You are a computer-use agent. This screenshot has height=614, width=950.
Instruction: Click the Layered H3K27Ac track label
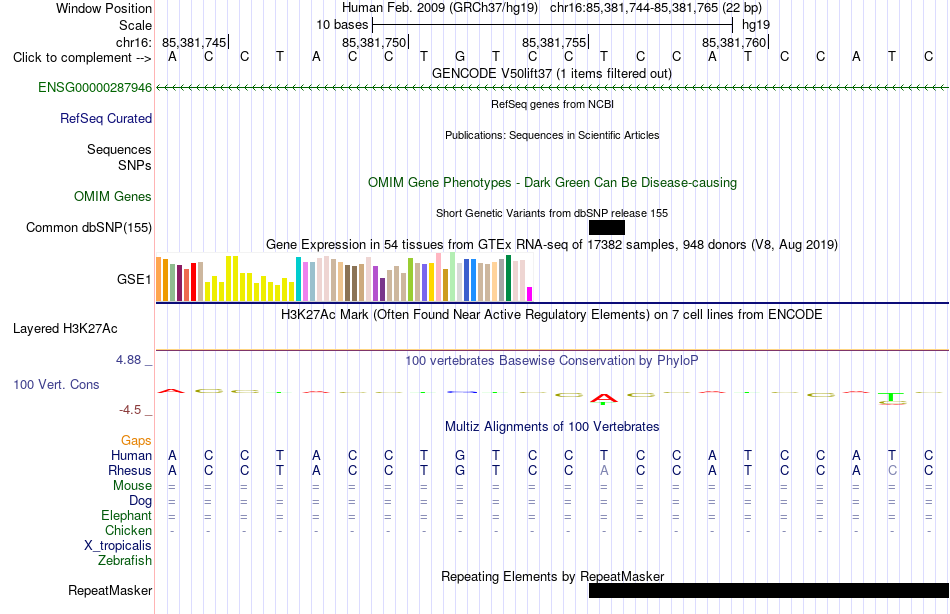tap(65, 329)
